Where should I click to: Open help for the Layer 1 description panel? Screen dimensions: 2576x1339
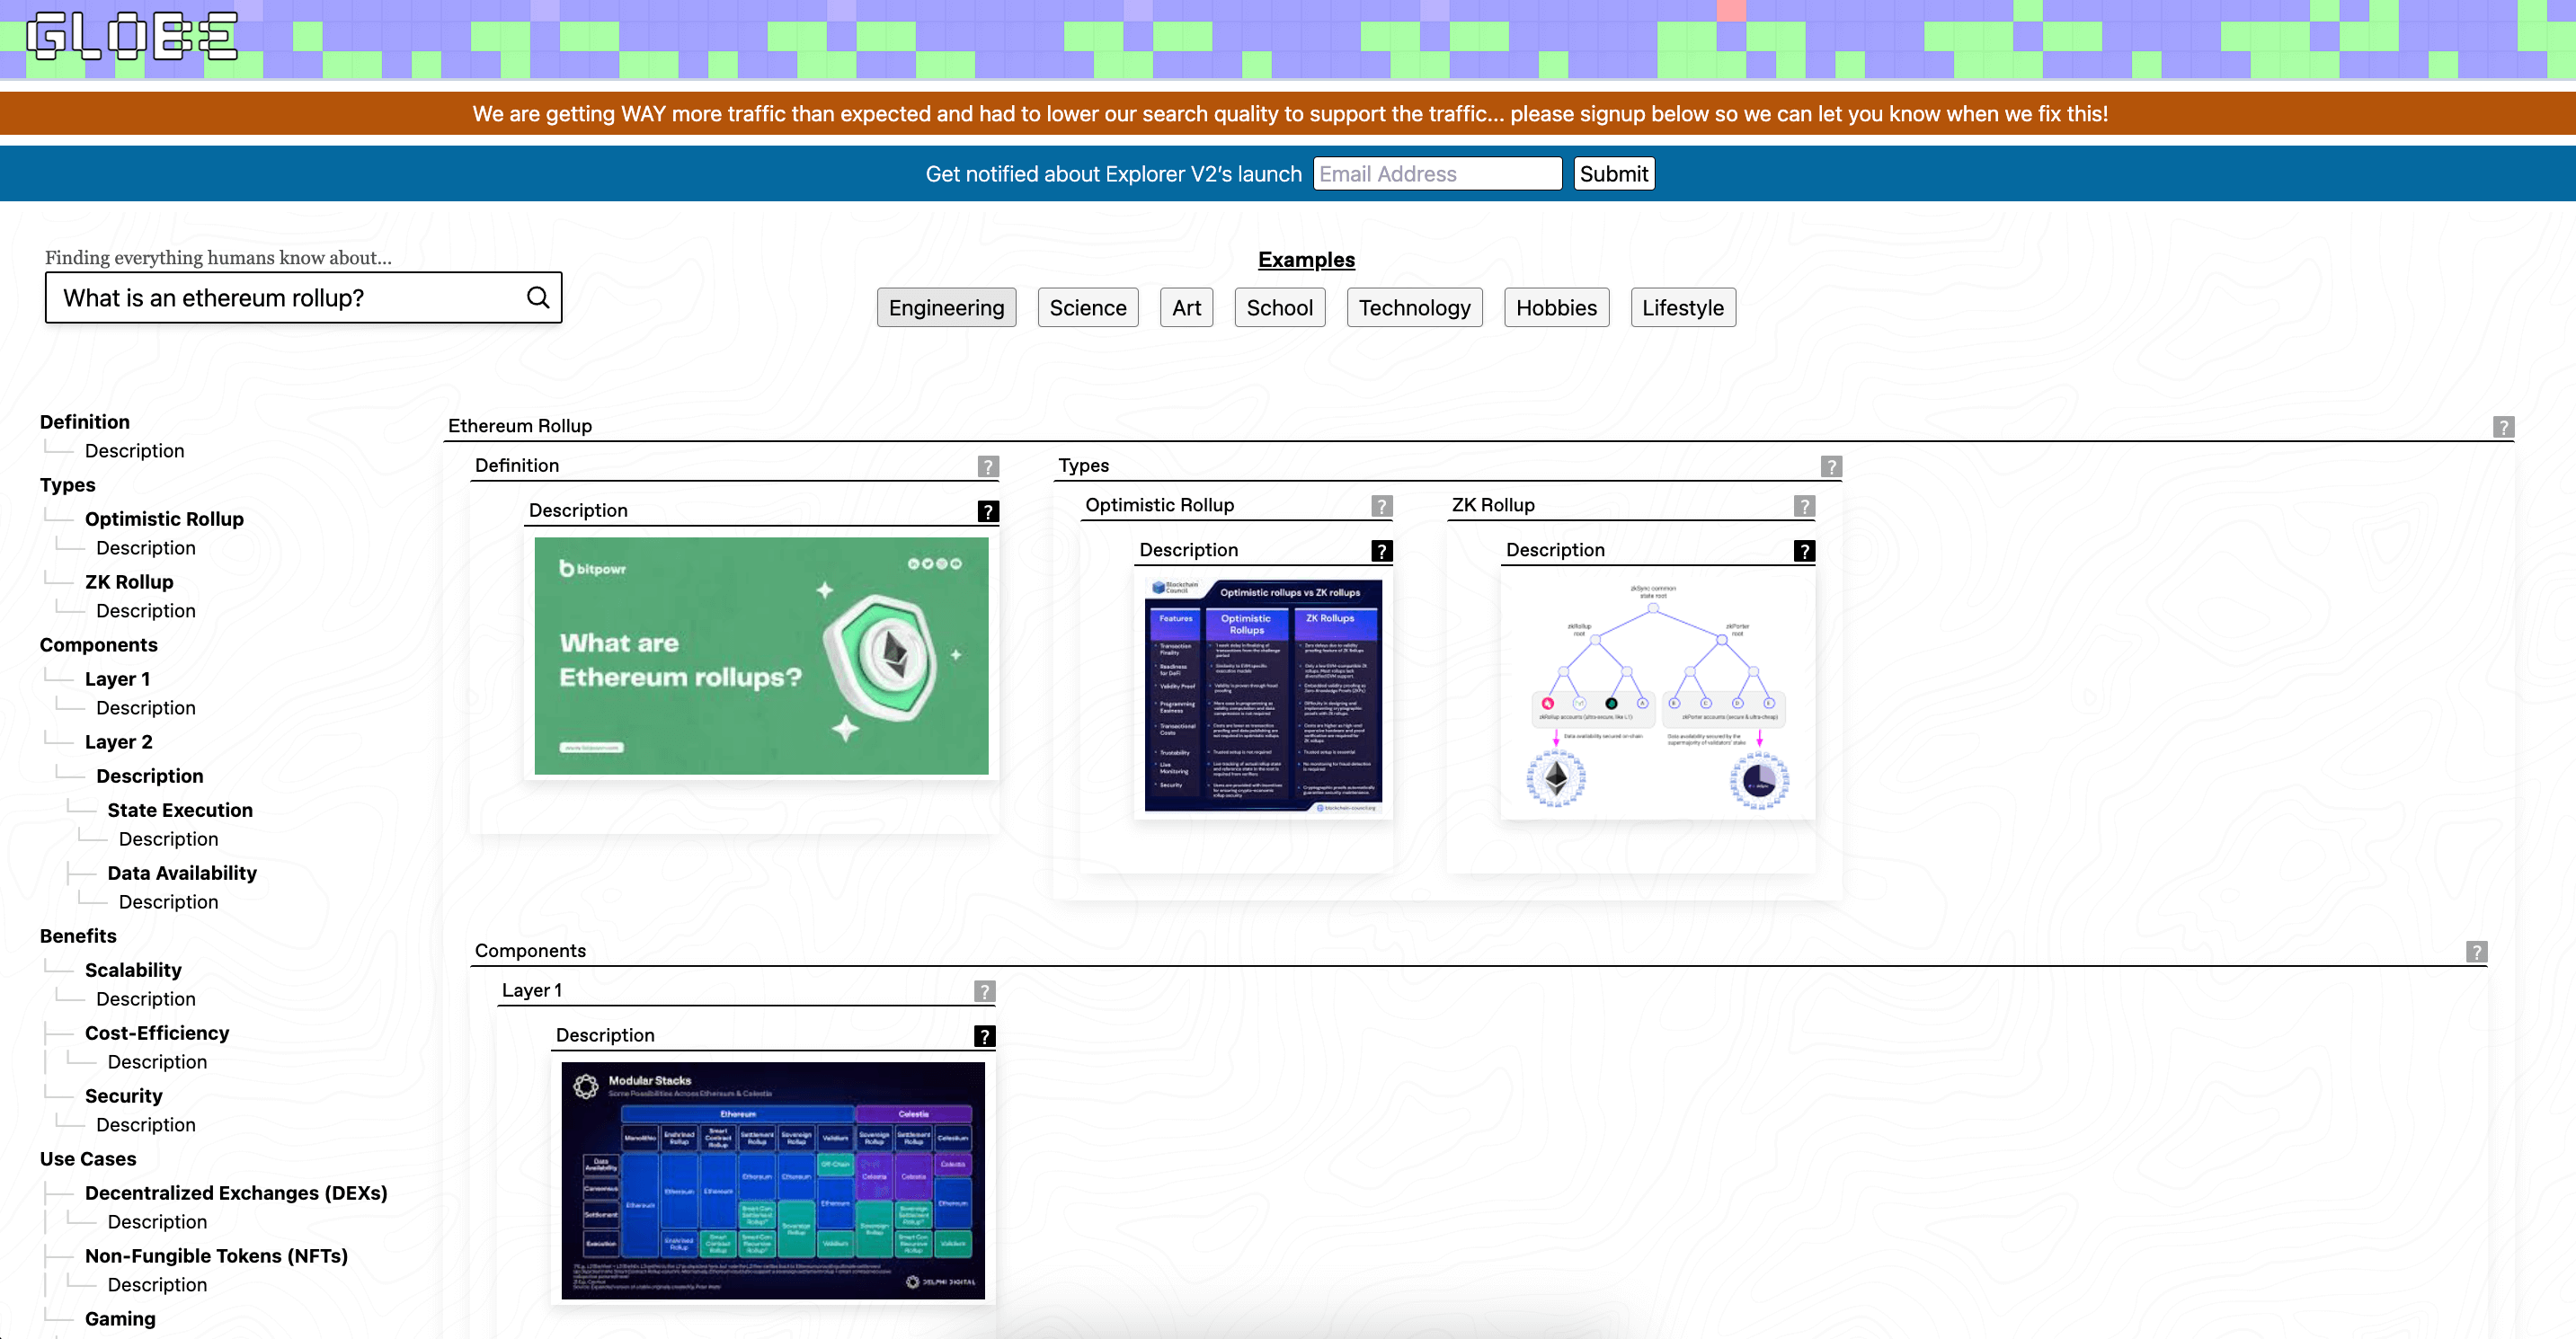coord(986,1035)
